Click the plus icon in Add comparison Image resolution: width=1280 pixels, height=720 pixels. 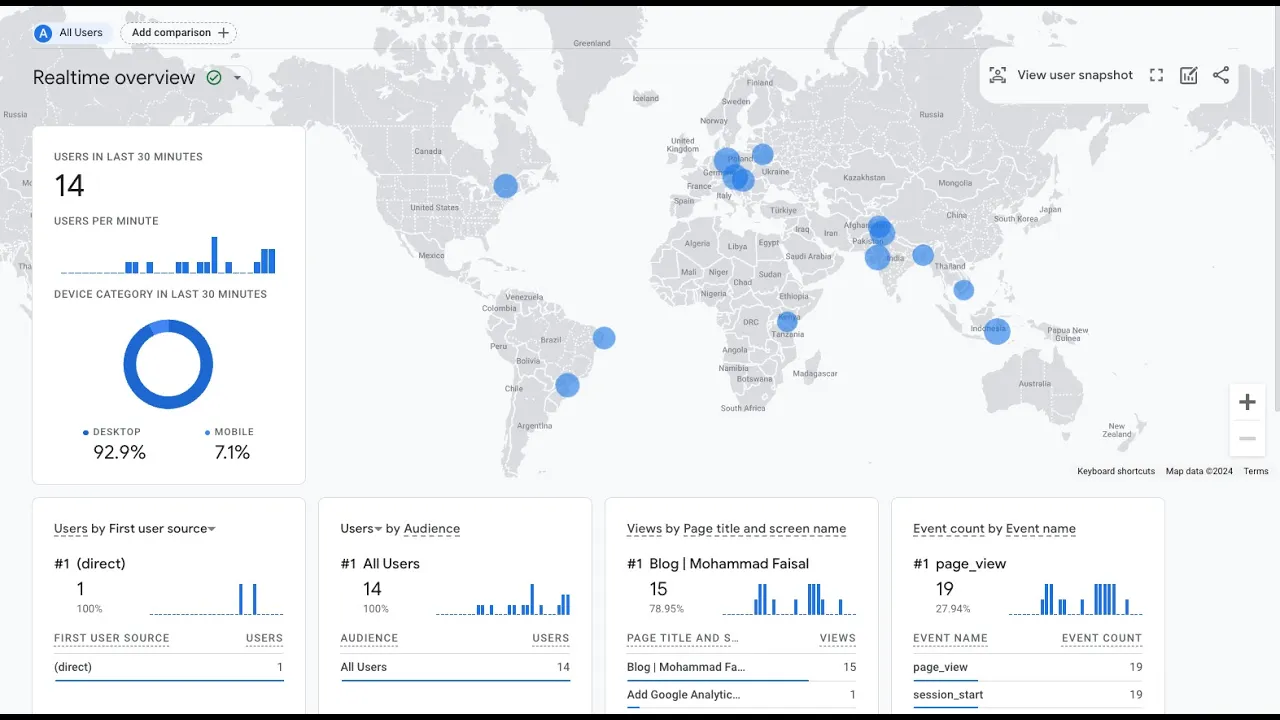[223, 33]
